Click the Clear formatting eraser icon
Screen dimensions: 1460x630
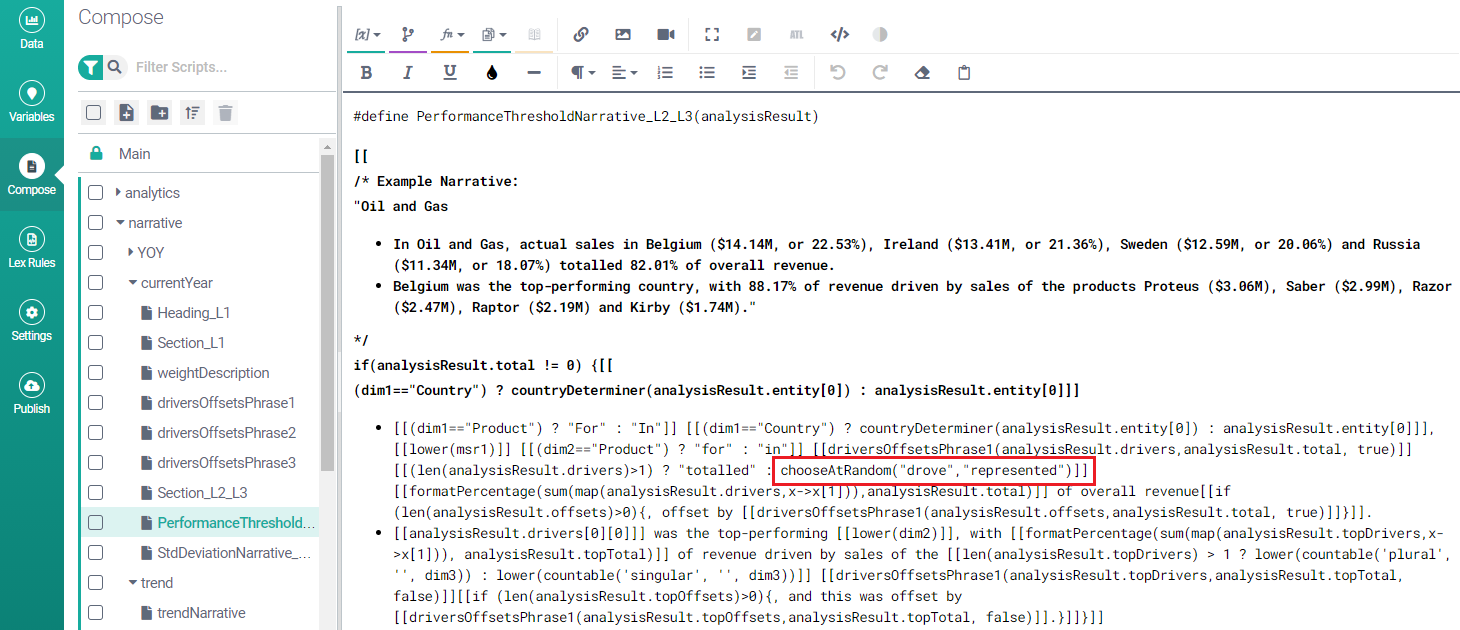point(922,73)
